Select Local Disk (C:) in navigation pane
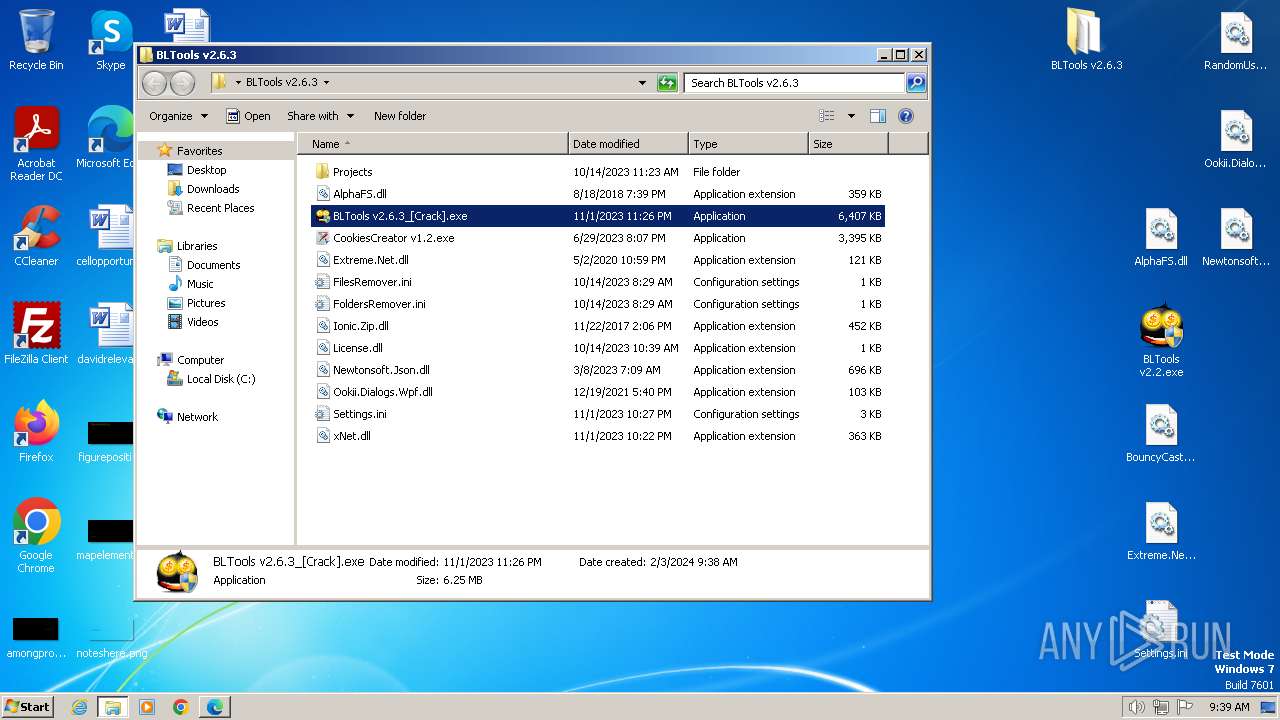 (x=220, y=379)
